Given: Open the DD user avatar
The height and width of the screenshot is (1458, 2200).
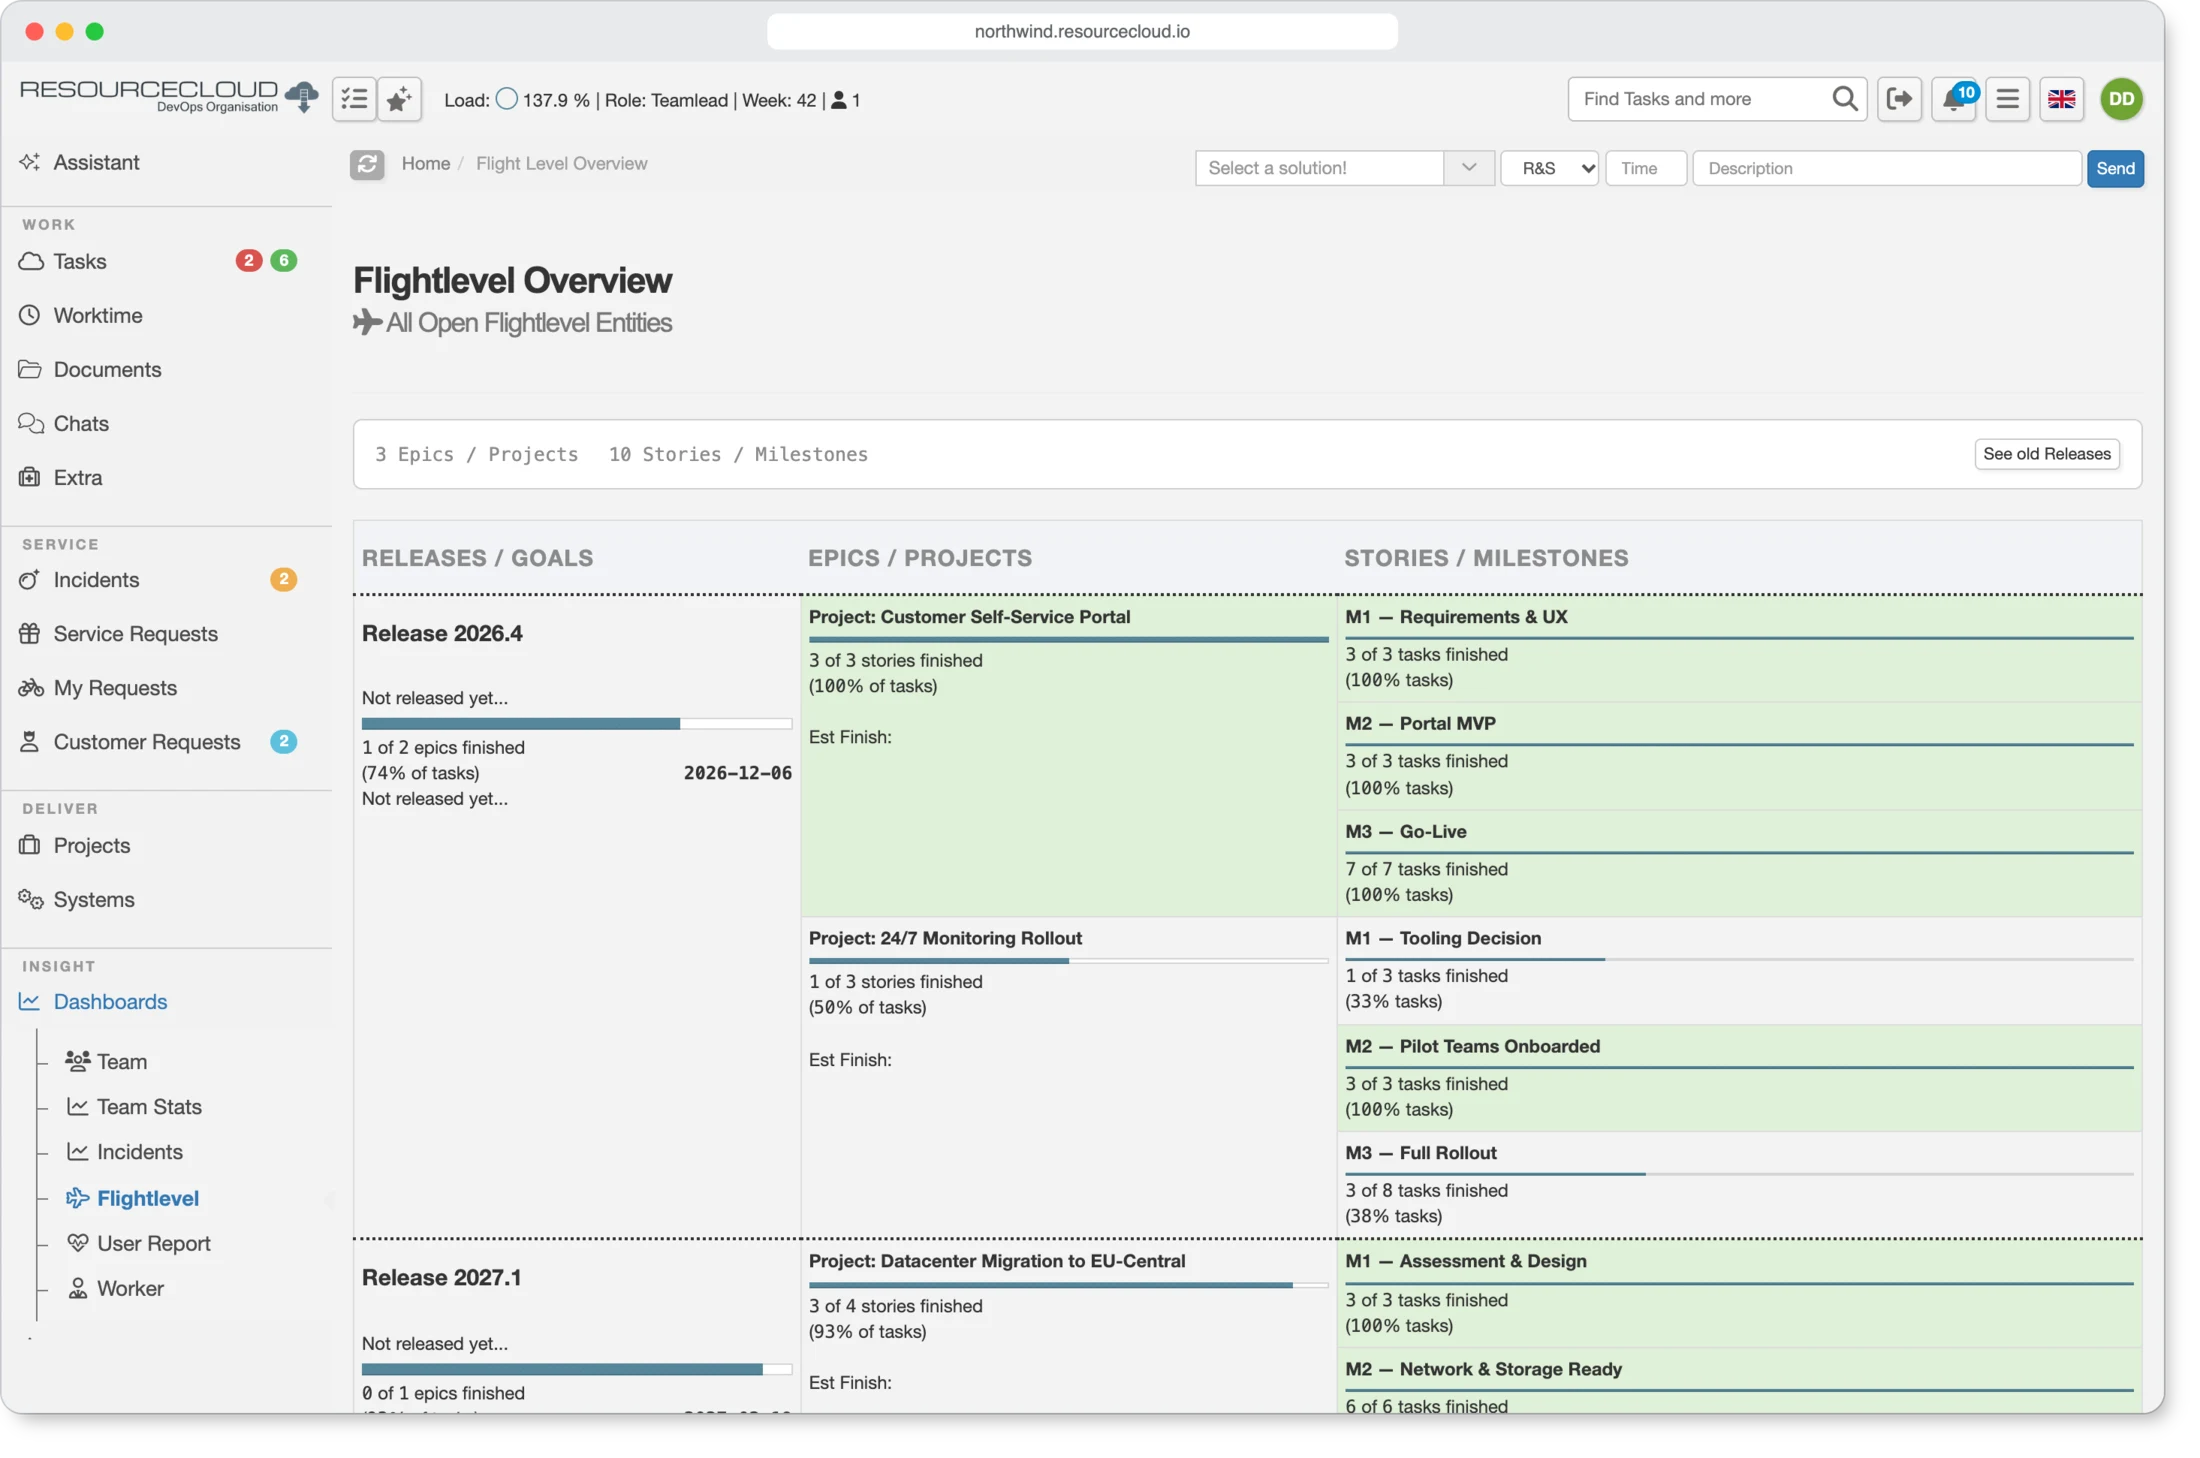Looking at the screenshot, I should click(x=2121, y=99).
